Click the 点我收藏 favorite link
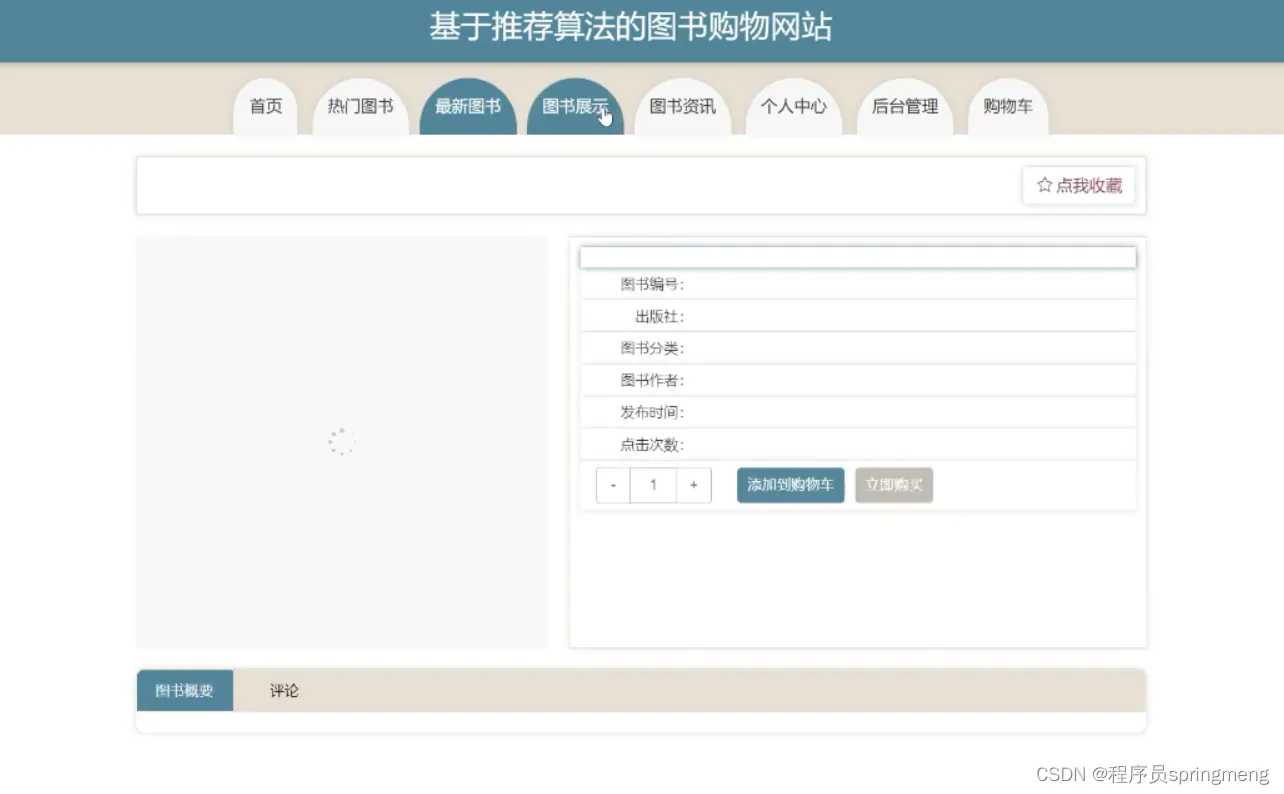Image resolution: width=1284 pixels, height=794 pixels. point(1088,185)
